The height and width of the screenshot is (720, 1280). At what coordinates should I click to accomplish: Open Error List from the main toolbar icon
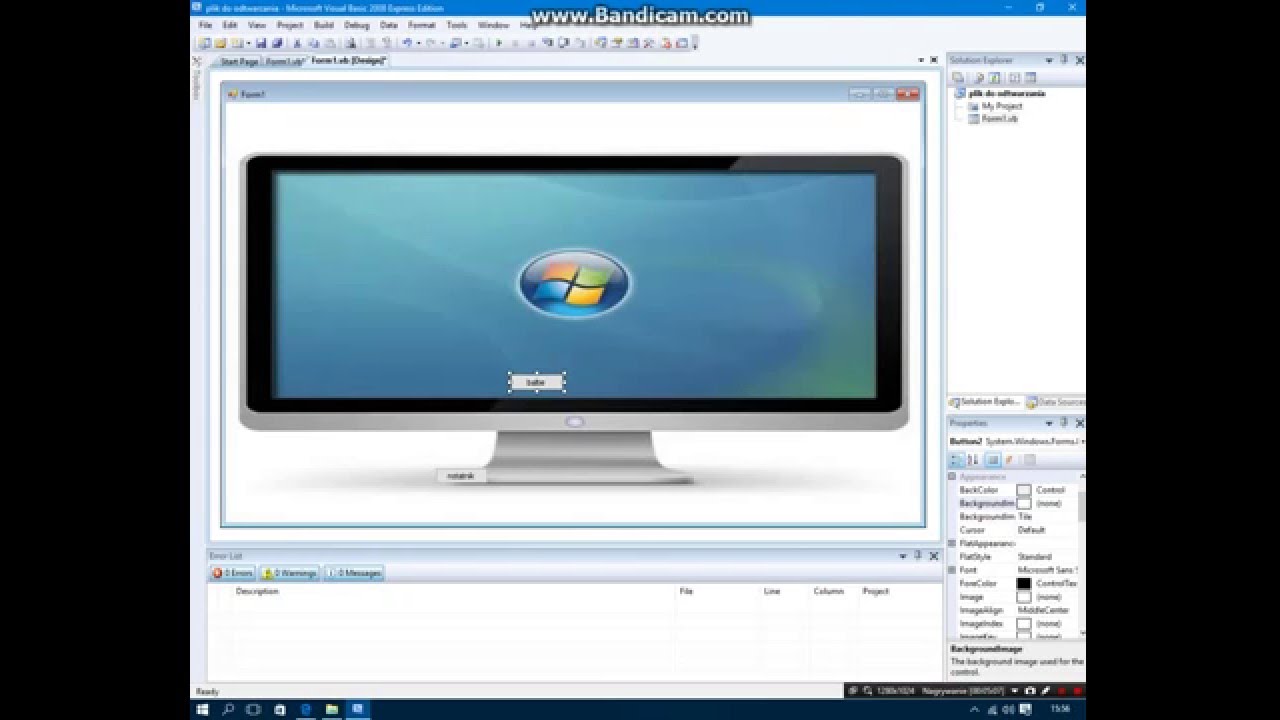point(666,43)
